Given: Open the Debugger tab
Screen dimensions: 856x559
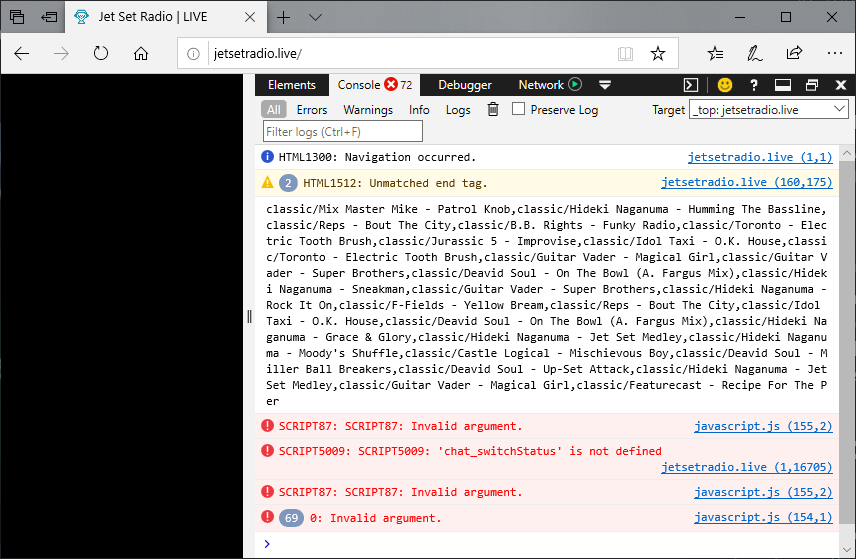Looking at the screenshot, I should pyautogui.click(x=465, y=85).
